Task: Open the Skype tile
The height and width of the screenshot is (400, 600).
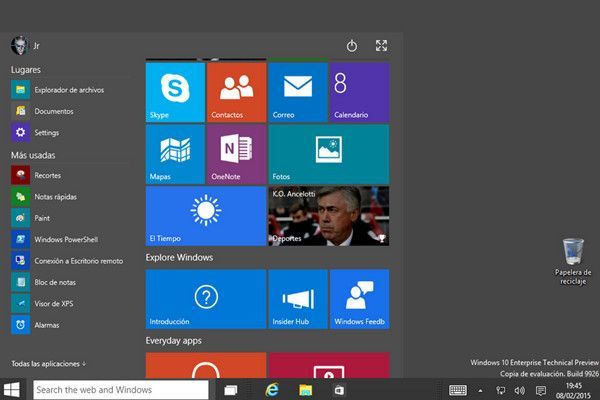Action: point(175,92)
